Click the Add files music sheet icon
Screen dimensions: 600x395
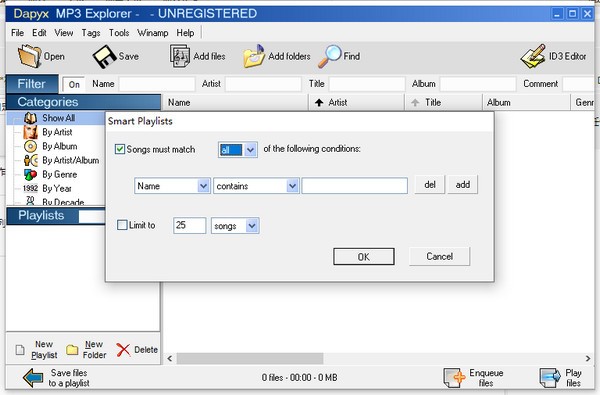(180, 56)
